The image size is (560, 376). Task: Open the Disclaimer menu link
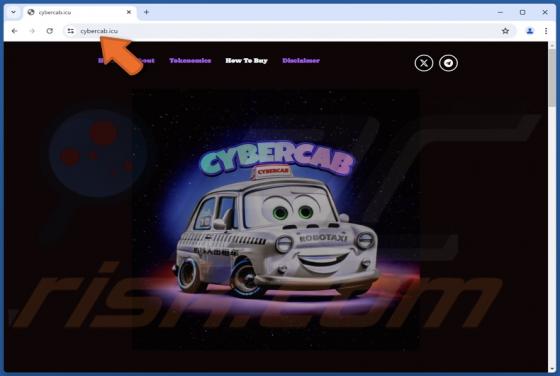301,61
